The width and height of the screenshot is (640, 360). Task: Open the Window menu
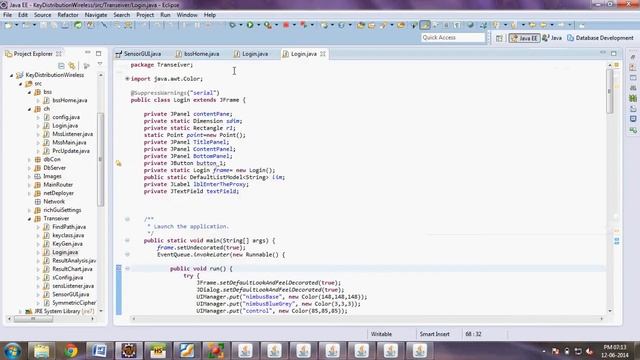tap(187, 15)
